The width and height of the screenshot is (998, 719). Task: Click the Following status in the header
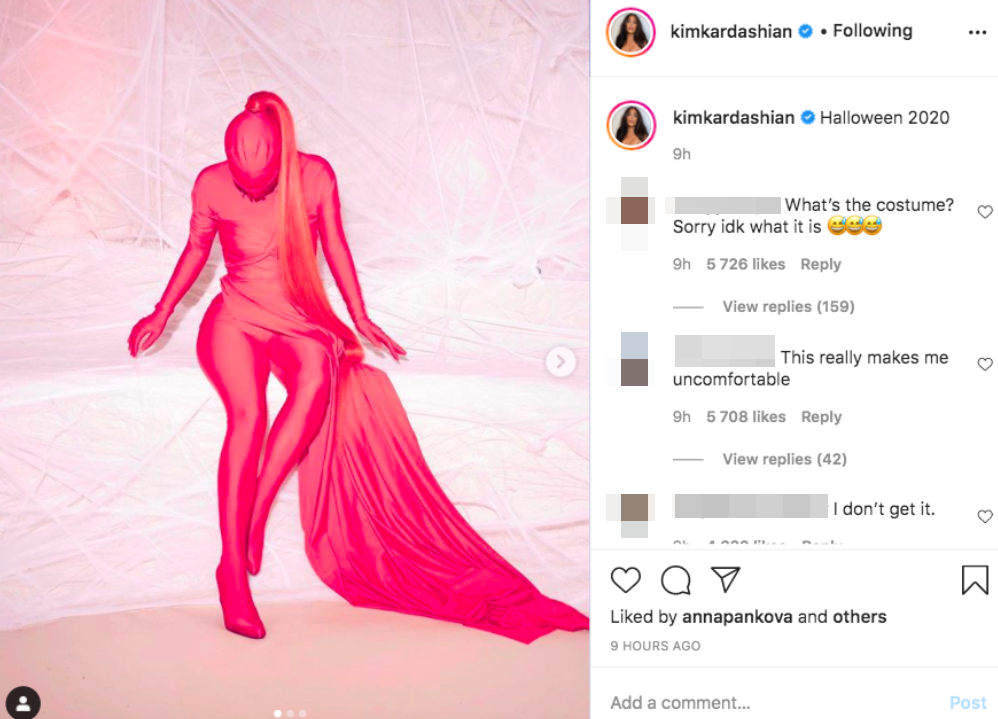coord(873,31)
